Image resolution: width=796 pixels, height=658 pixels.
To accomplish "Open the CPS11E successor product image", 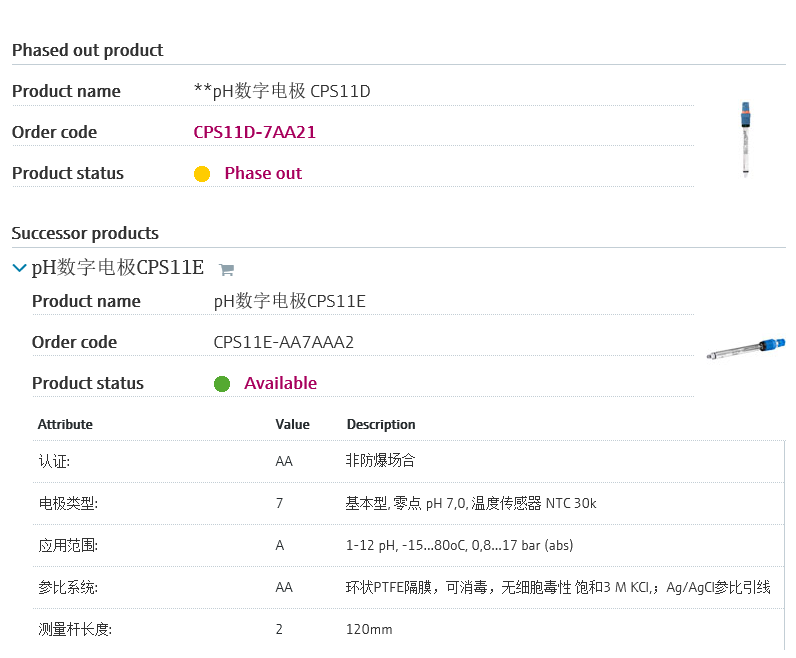I will point(746,348).
